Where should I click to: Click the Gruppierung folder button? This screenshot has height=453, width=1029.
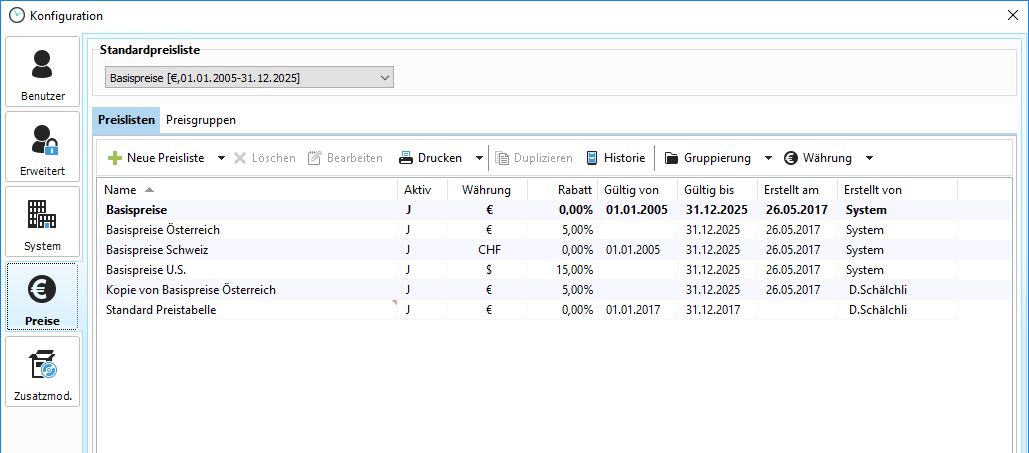pyautogui.click(x=708, y=158)
